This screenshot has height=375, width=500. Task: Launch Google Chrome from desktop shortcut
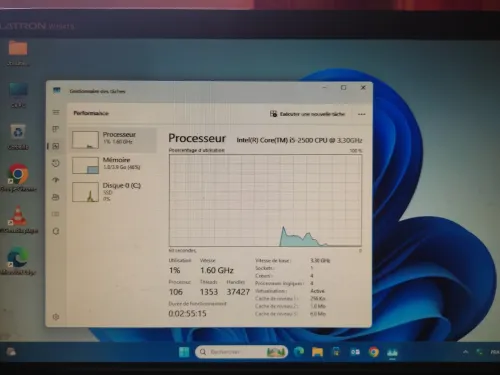point(18,178)
